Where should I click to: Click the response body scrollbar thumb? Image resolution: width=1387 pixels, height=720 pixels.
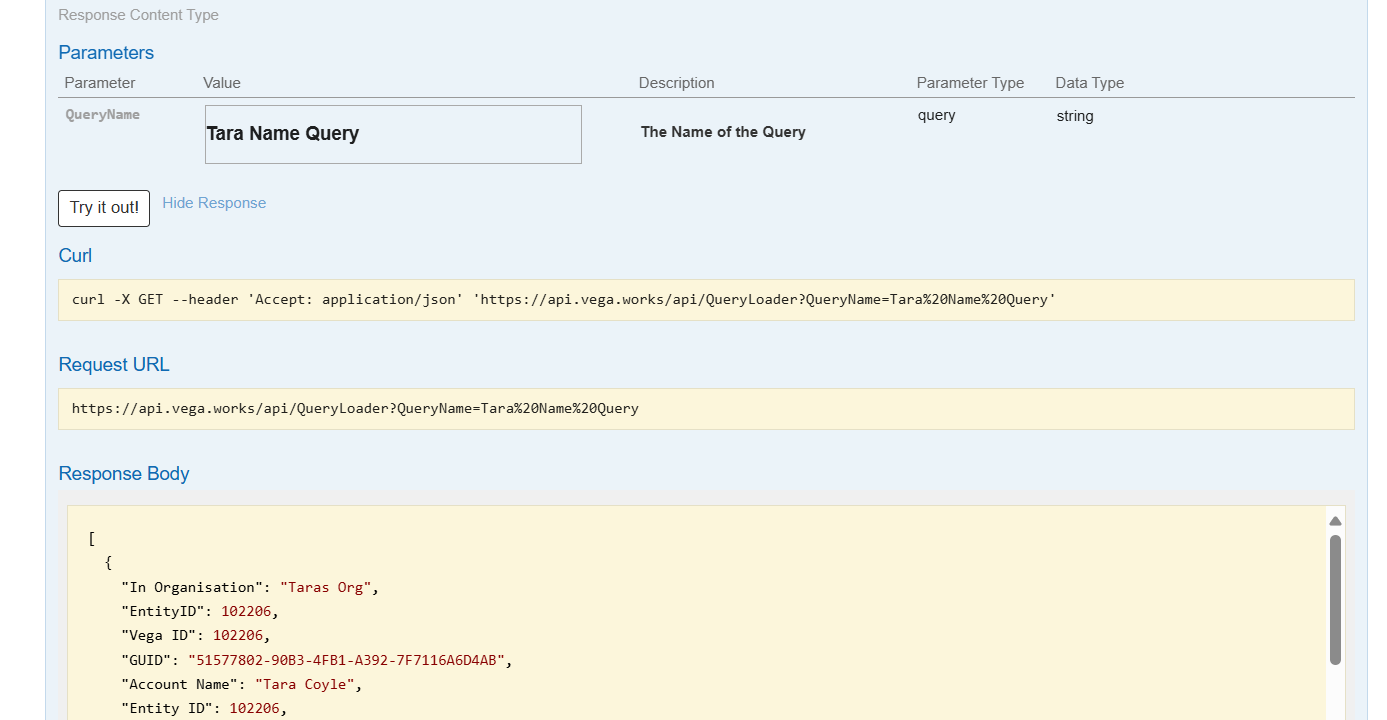tap(1335, 599)
